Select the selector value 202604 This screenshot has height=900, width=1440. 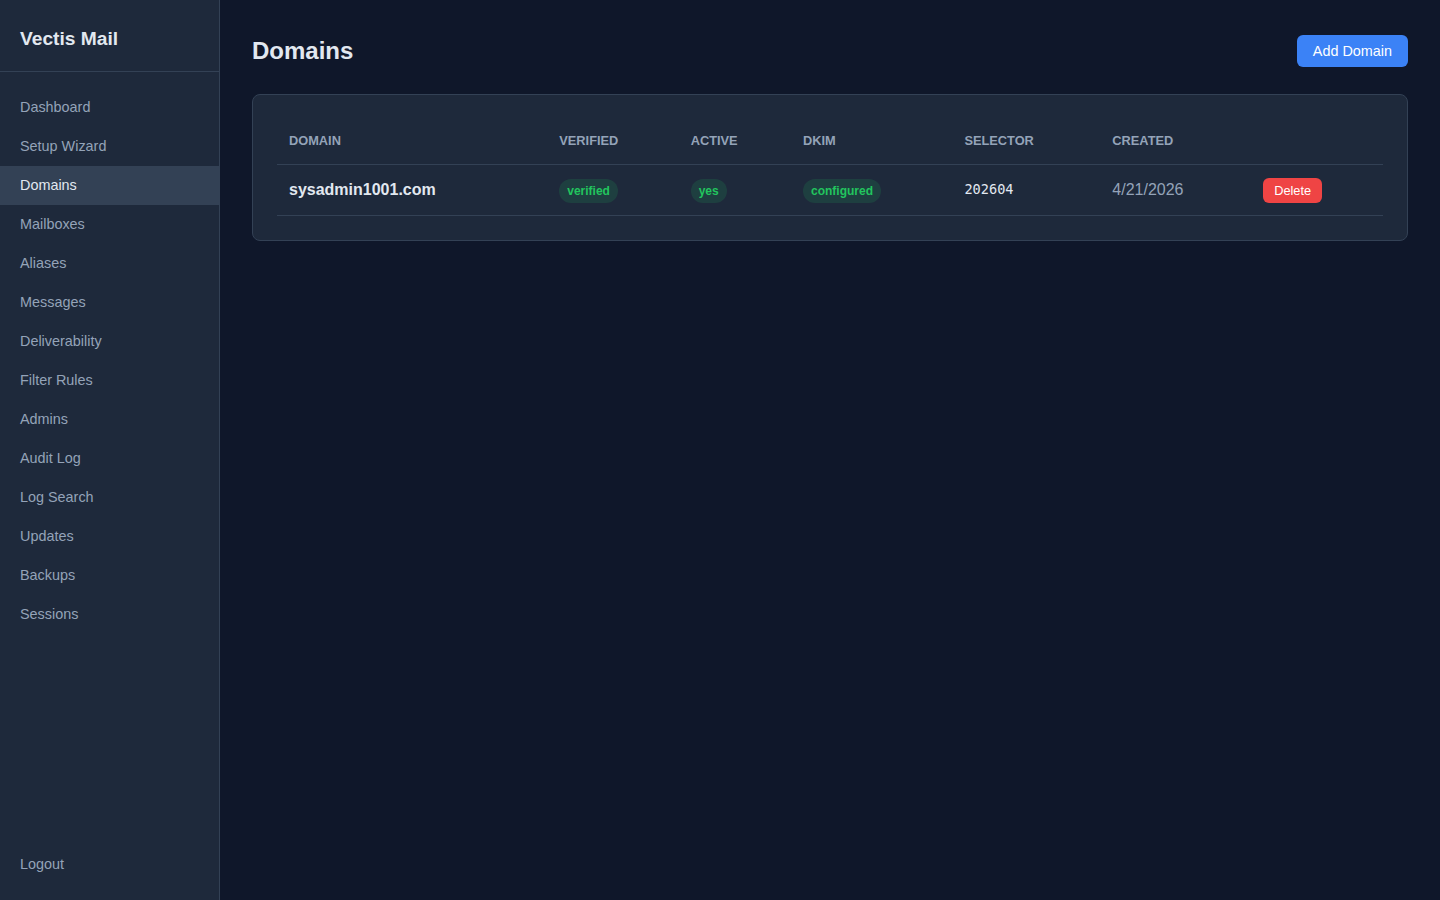(x=989, y=190)
